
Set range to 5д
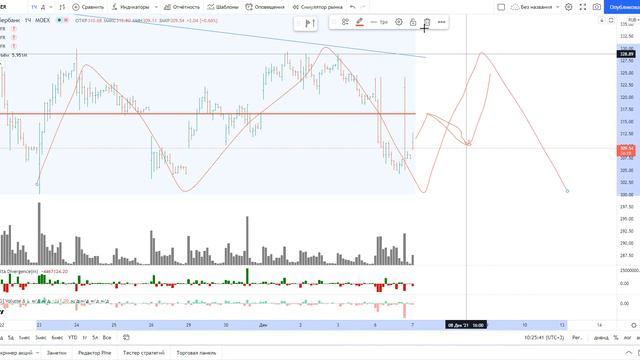point(11,338)
